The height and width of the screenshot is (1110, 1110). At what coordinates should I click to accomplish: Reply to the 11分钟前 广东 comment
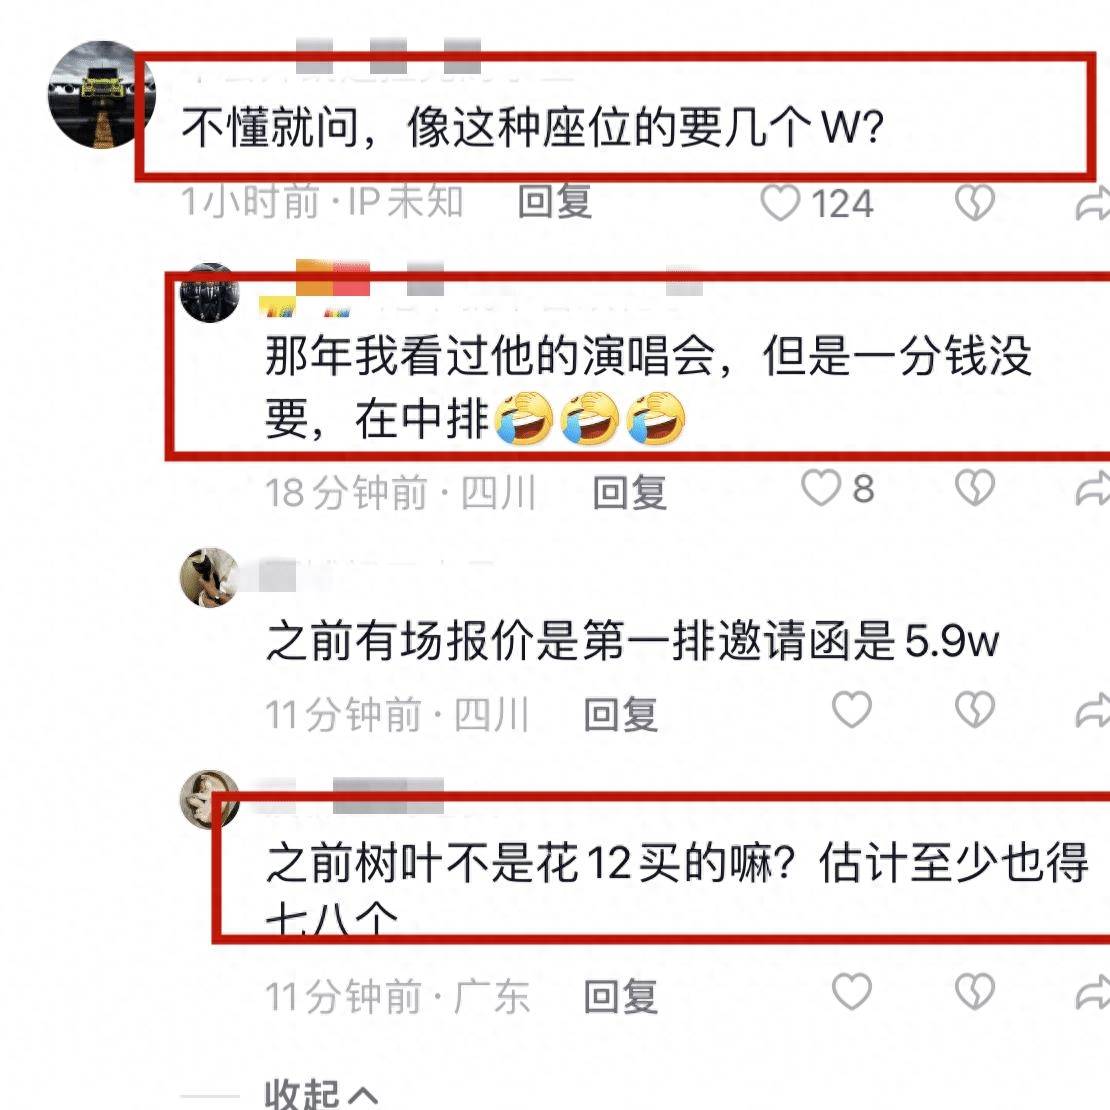(x=621, y=996)
